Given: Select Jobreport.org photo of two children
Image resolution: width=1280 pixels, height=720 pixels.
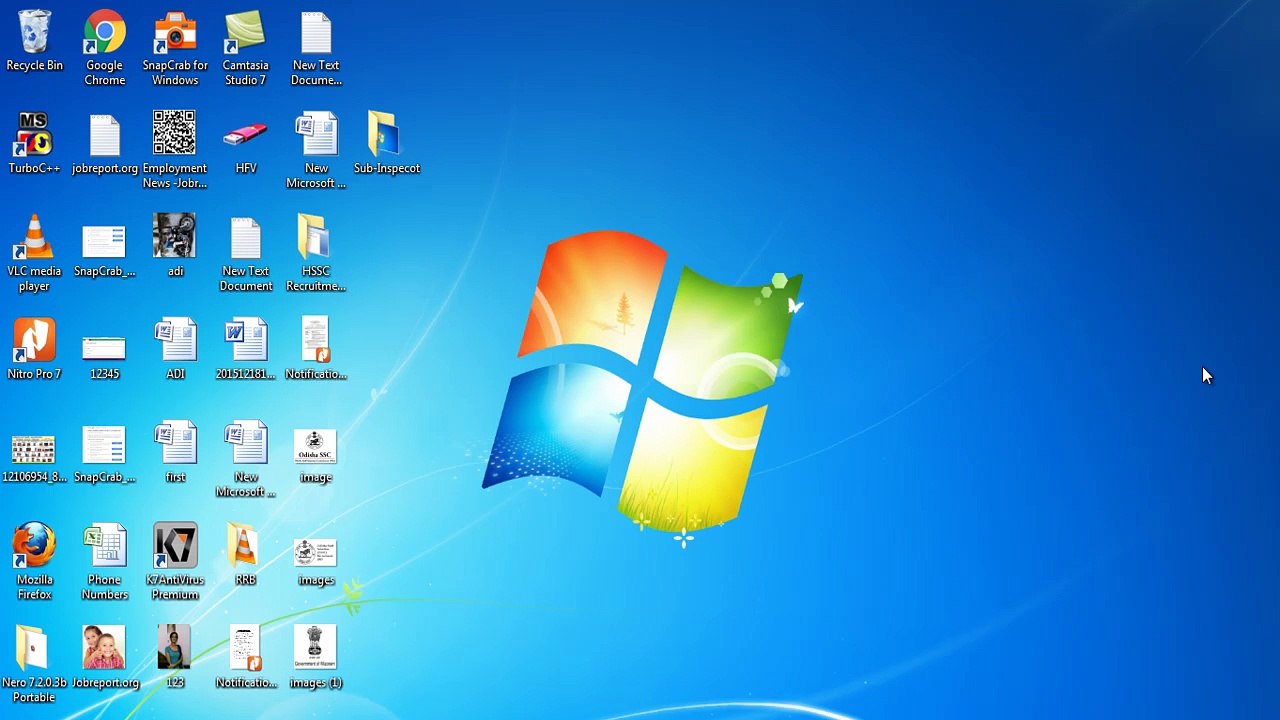Looking at the screenshot, I should point(105,658).
